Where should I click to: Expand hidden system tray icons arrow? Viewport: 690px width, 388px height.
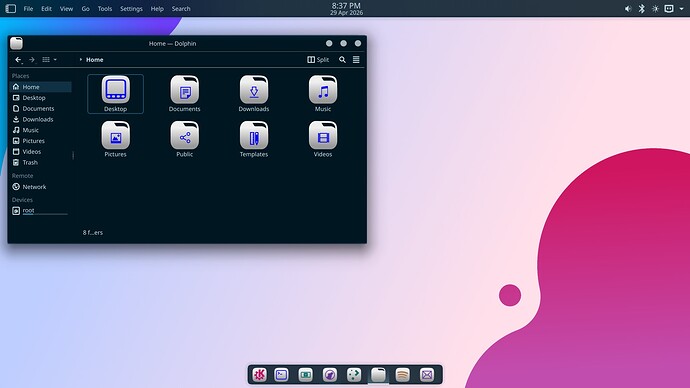tap(682, 9)
